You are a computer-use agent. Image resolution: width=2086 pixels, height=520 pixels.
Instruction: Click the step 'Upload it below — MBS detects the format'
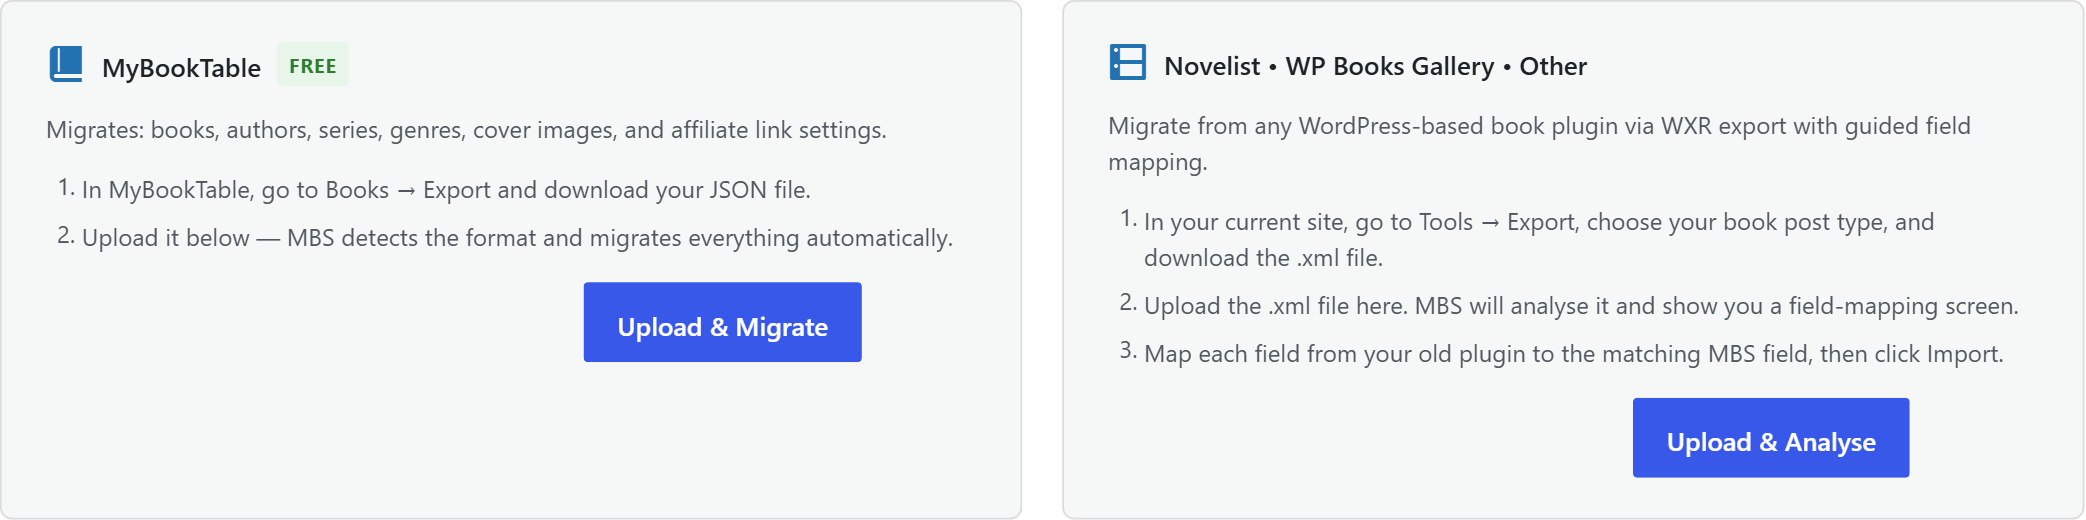[x=517, y=238]
